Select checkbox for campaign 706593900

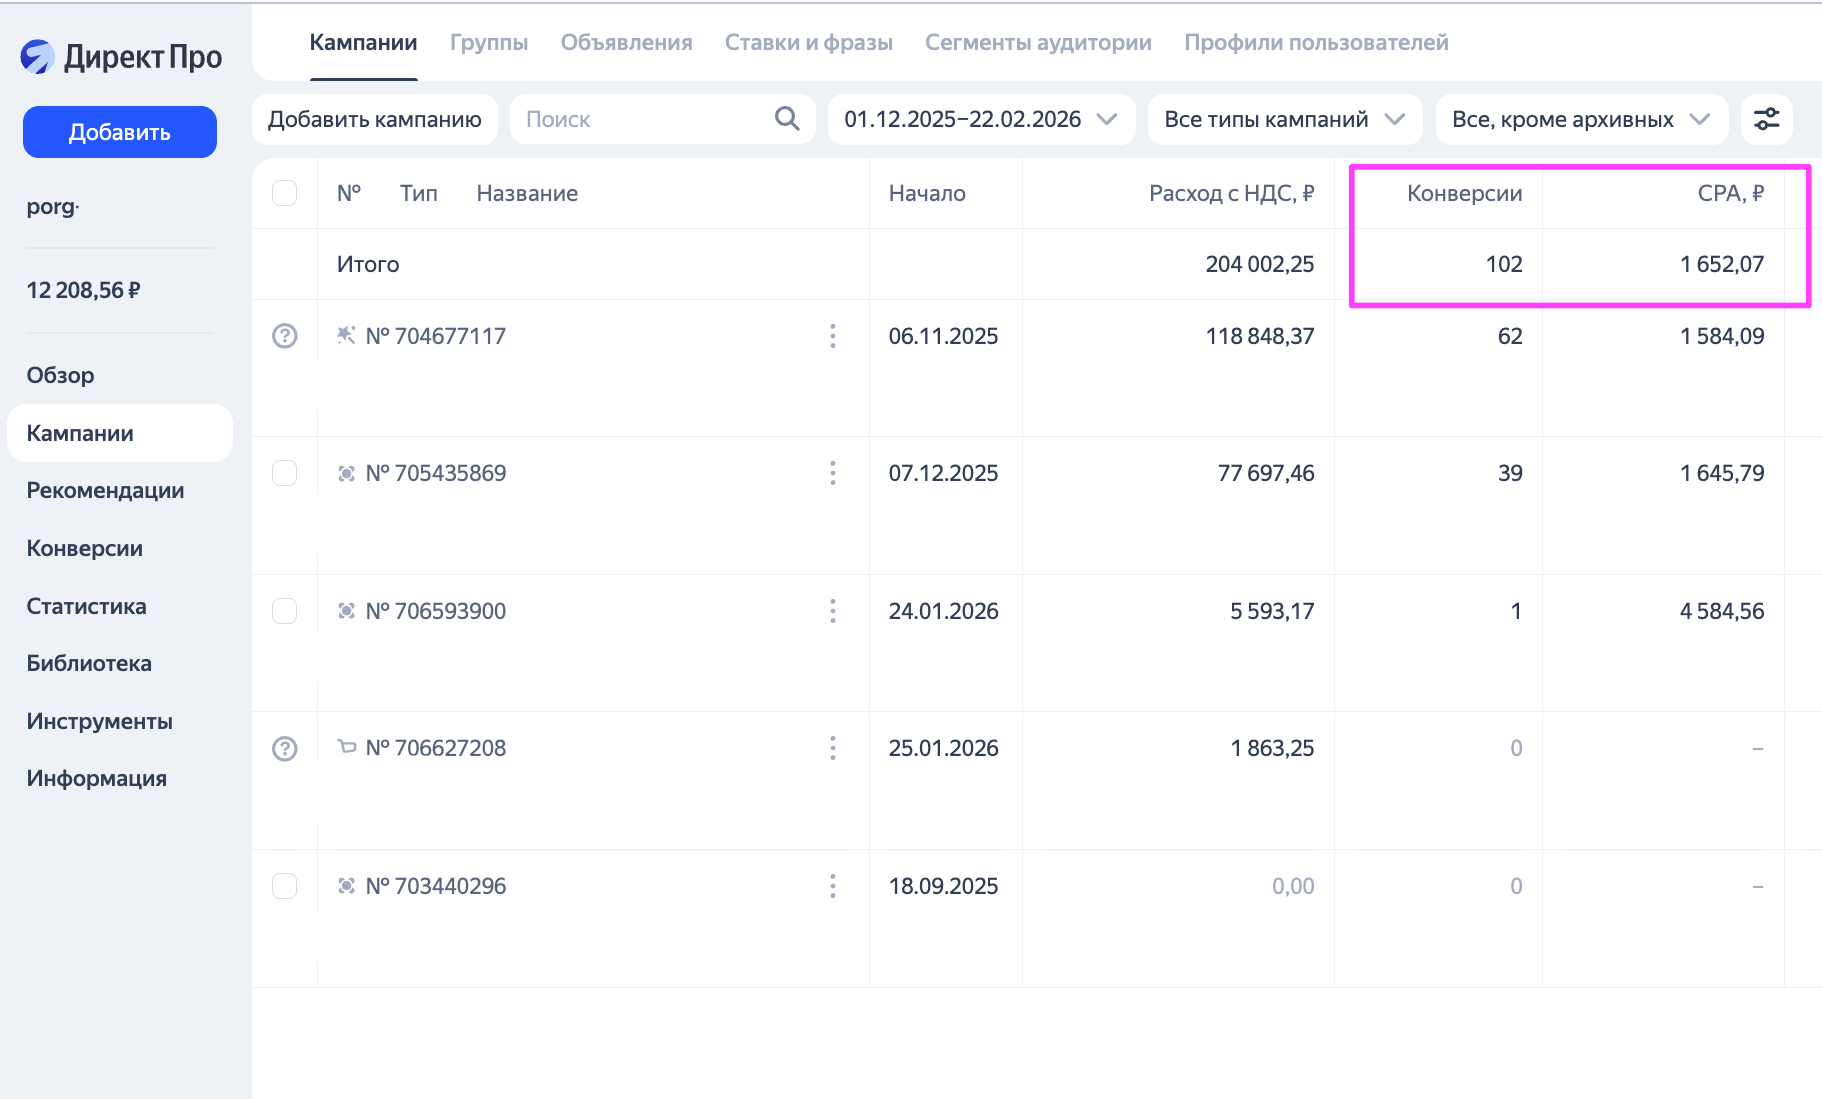point(285,611)
